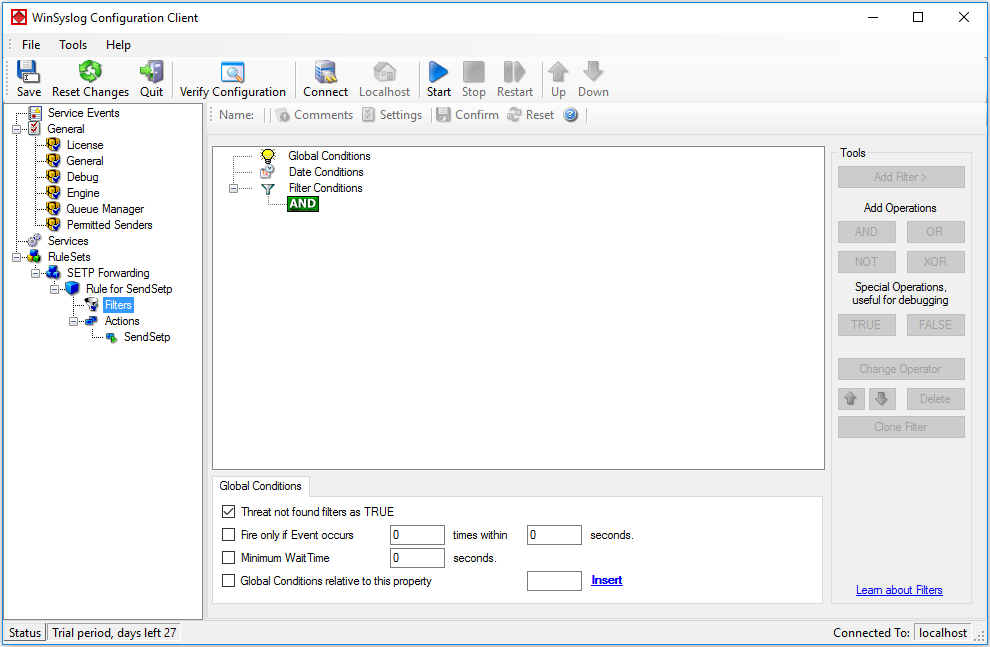Click the event times count field
This screenshot has height=647, width=990.
[417, 535]
